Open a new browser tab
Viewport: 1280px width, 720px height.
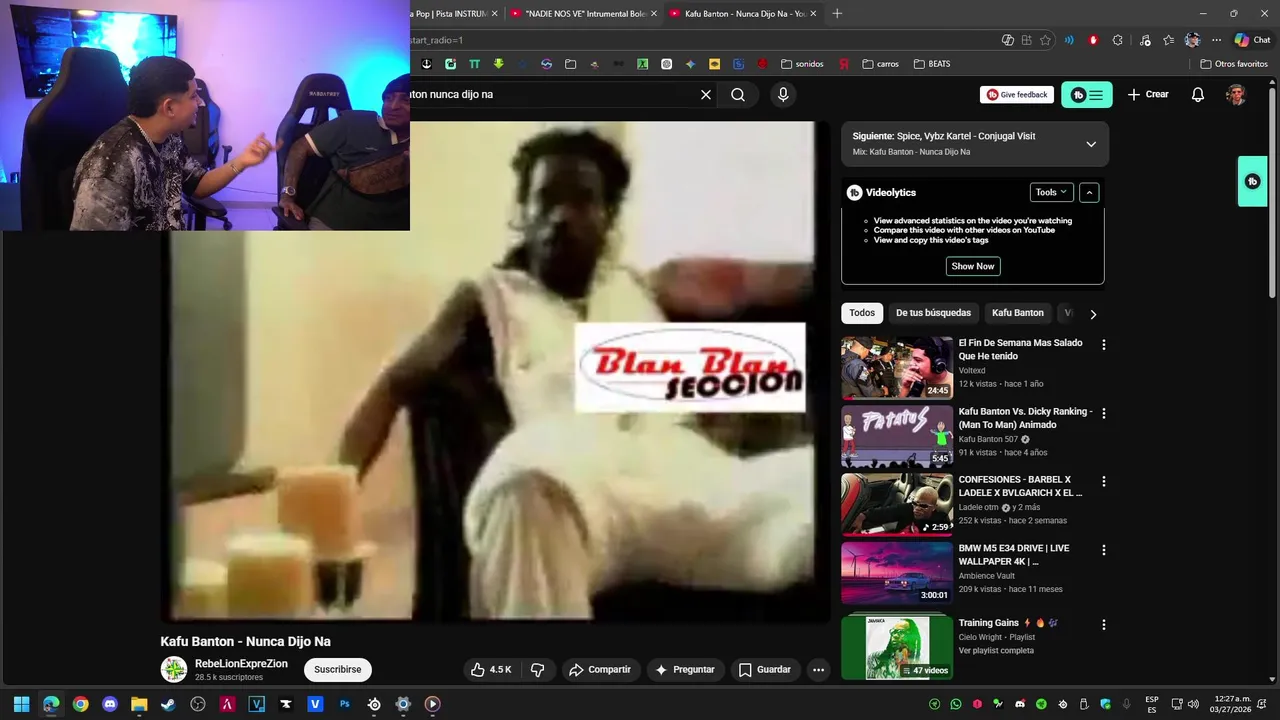click(x=837, y=14)
